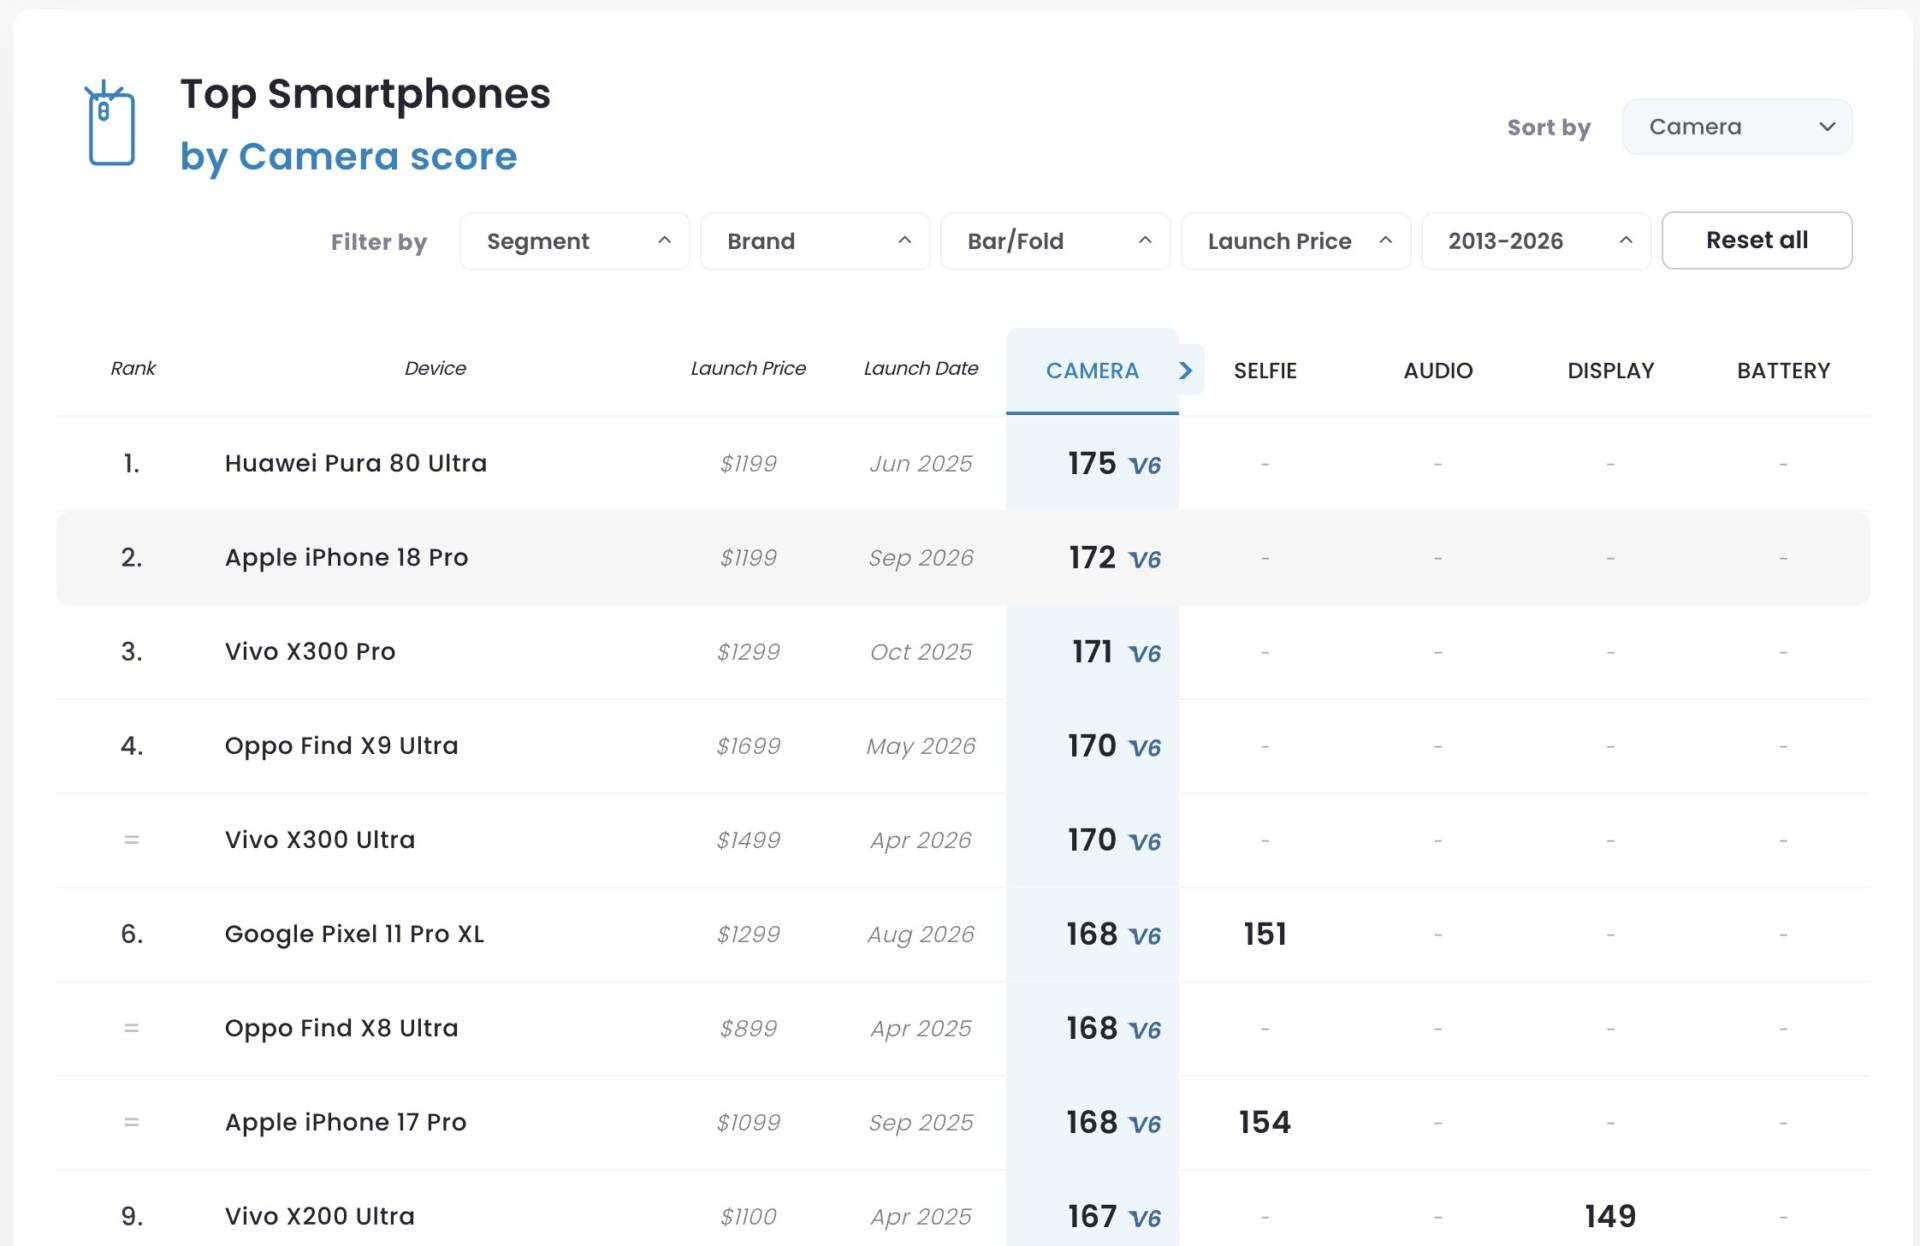
Task: Open Vivo X300 Pro device
Action: pos(310,651)
